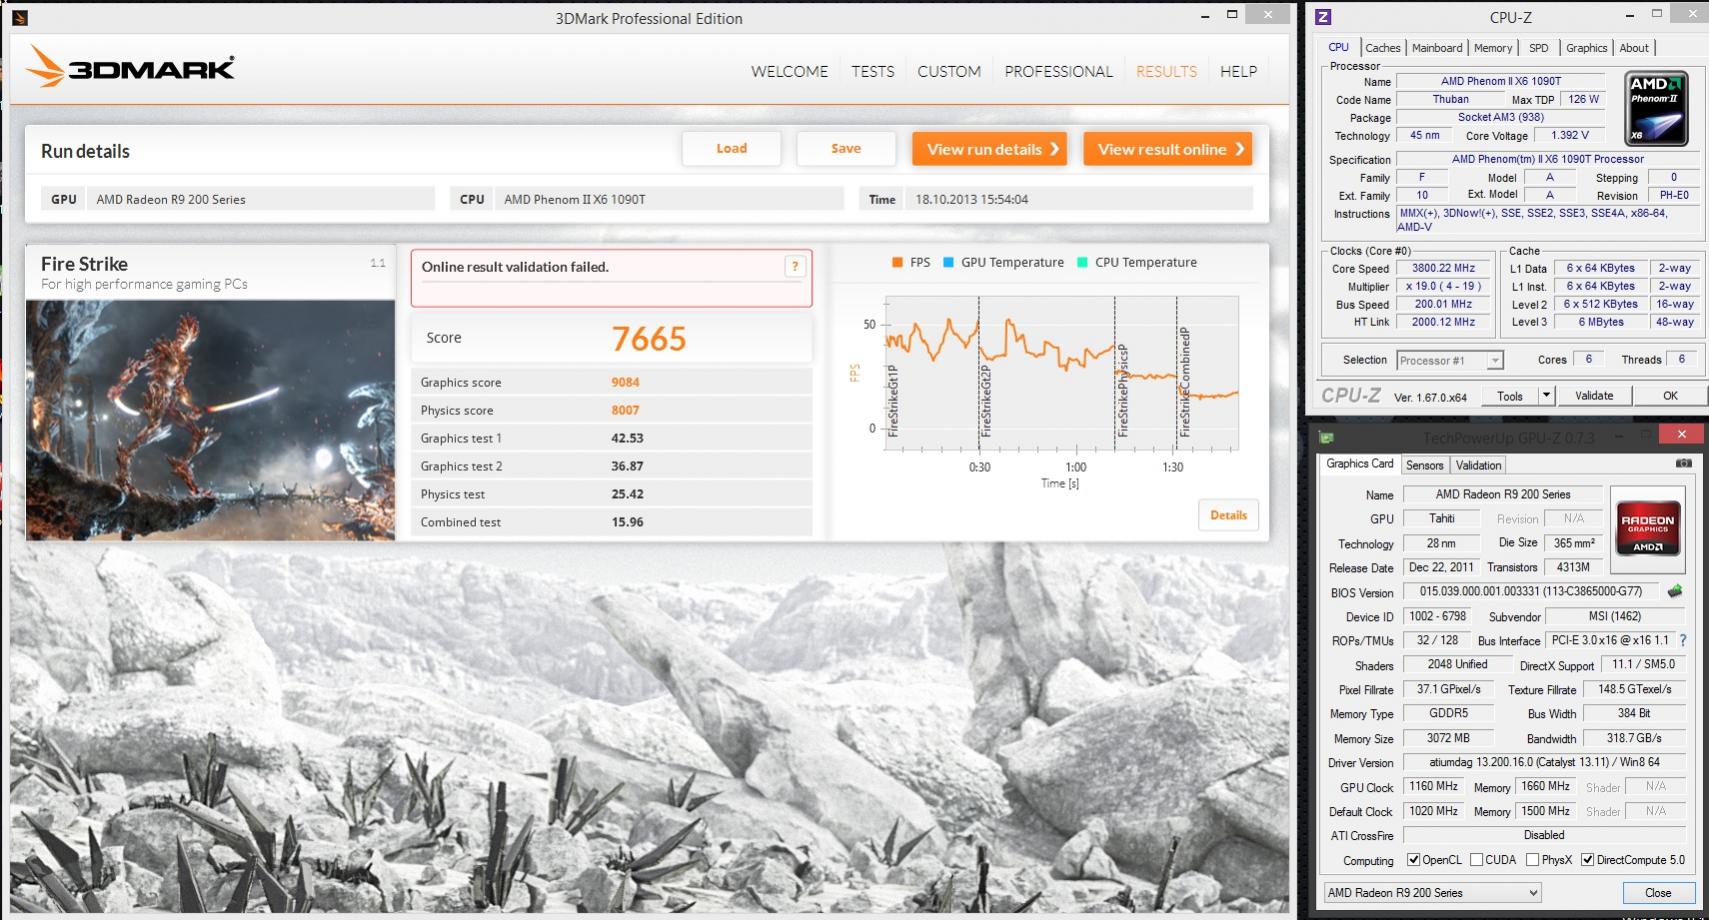1709x920 pixels.
Task: Switch to the CUSTOM section
Action: [949, 72]
